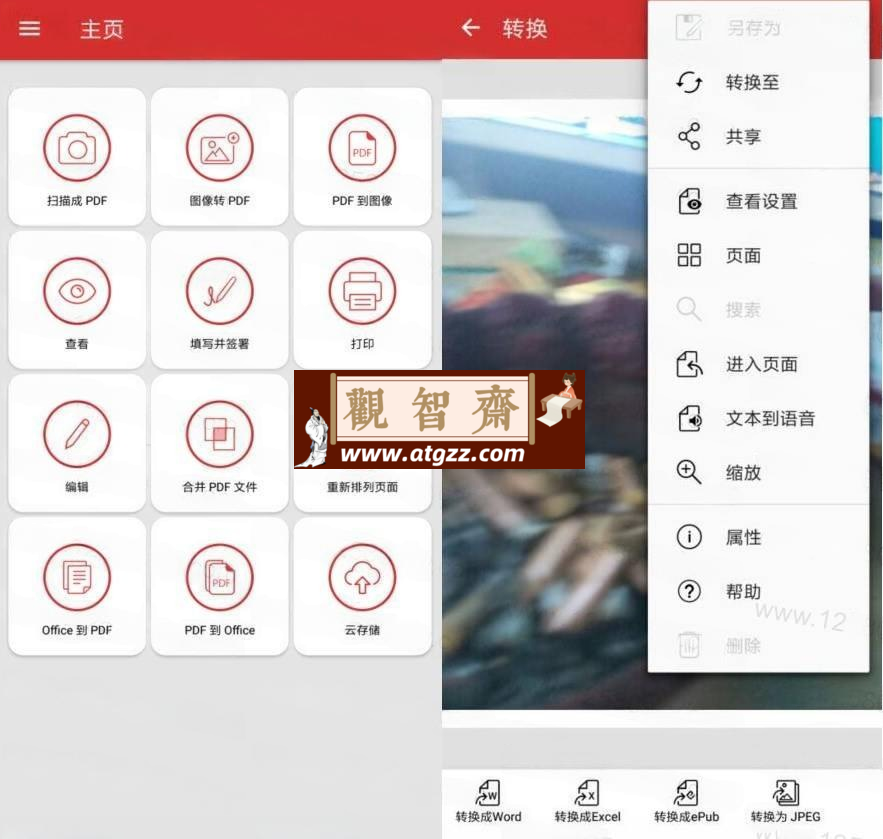This screenshot has width=883, height=839.
Task: Select '文本到语音' (Text to speech) menu entry
Action: pos(759,418)
